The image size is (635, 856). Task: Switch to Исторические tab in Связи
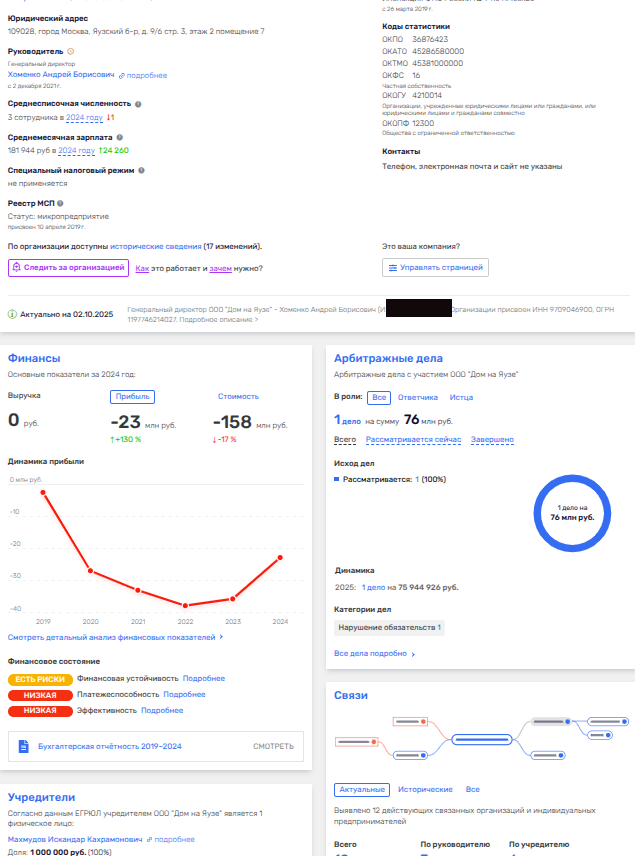point(425,789)
